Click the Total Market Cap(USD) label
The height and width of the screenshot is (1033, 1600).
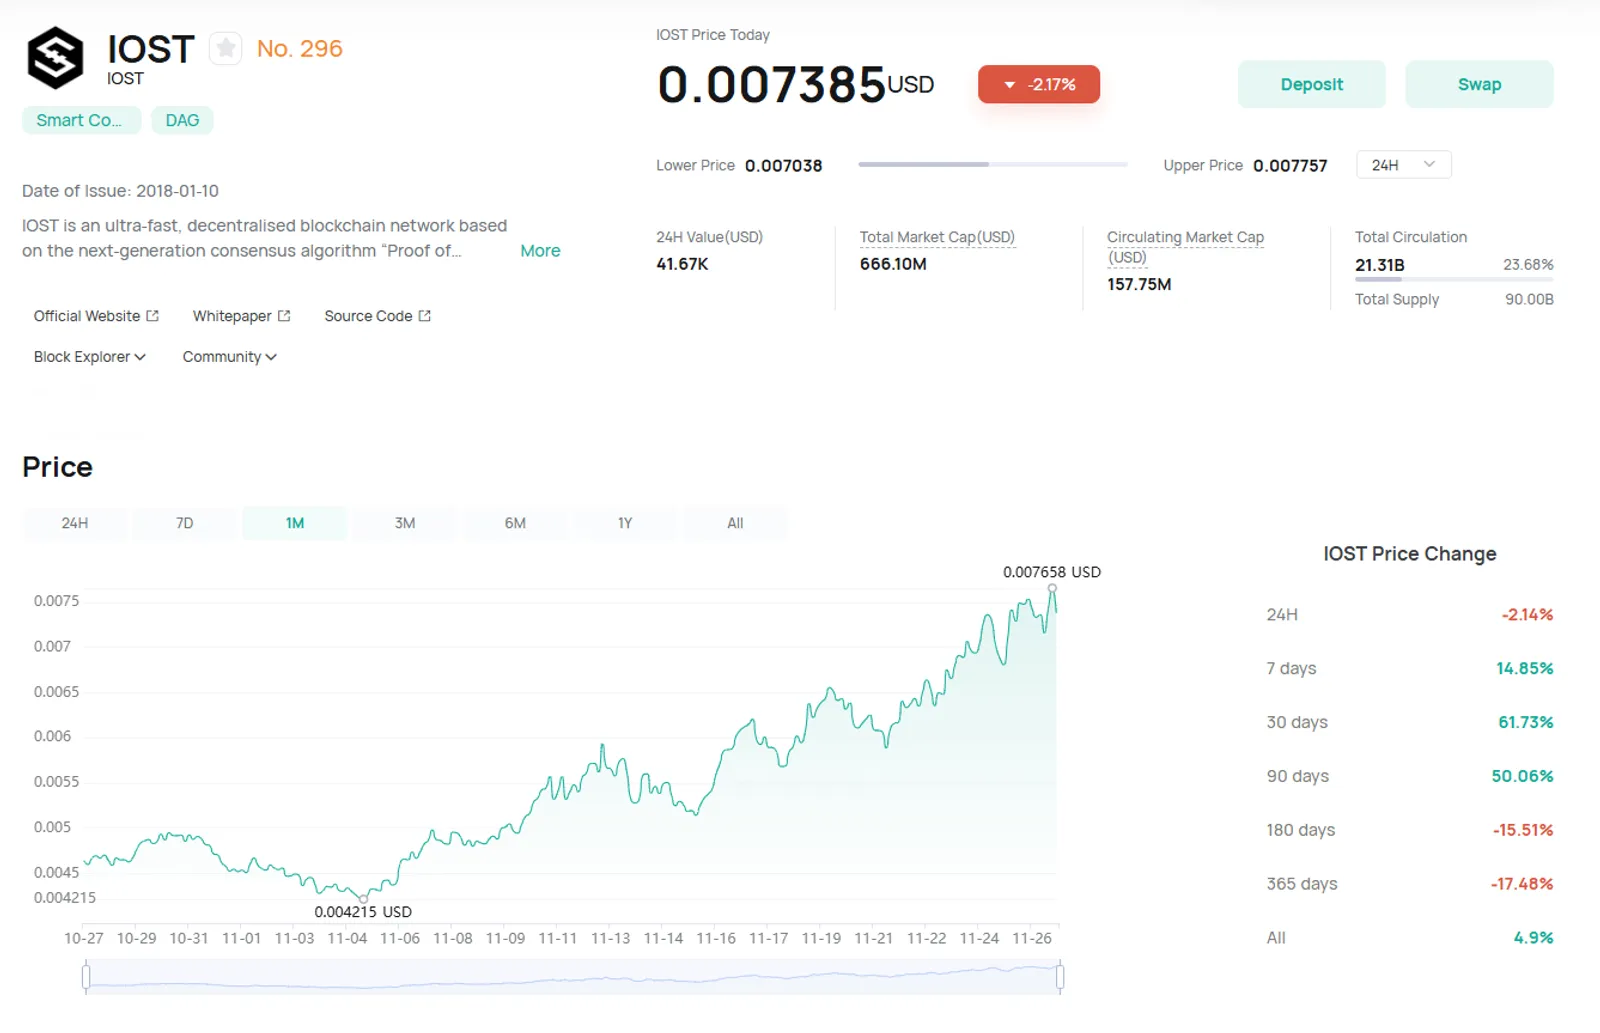[x=937, y=237]
